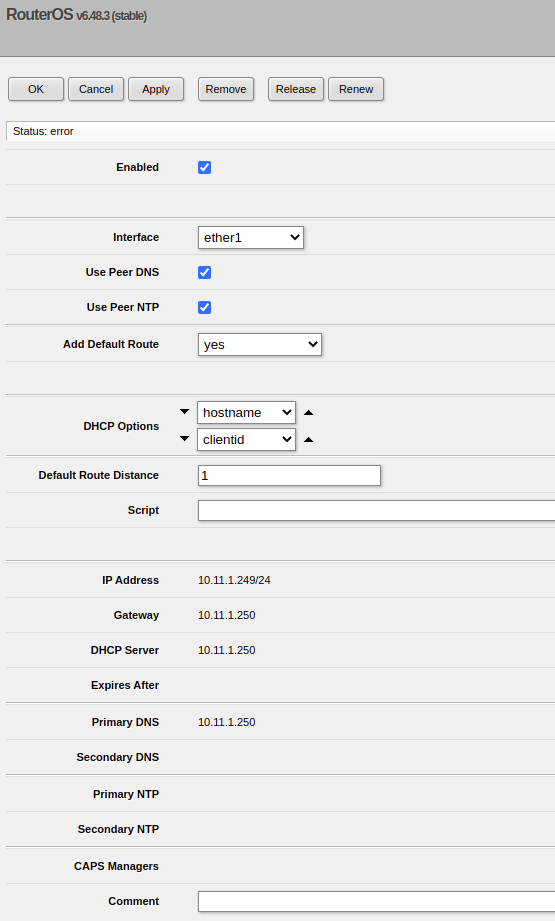Click into the Comment input field
The height and width of the screenshot is (921, 555).
pos(376,901)
